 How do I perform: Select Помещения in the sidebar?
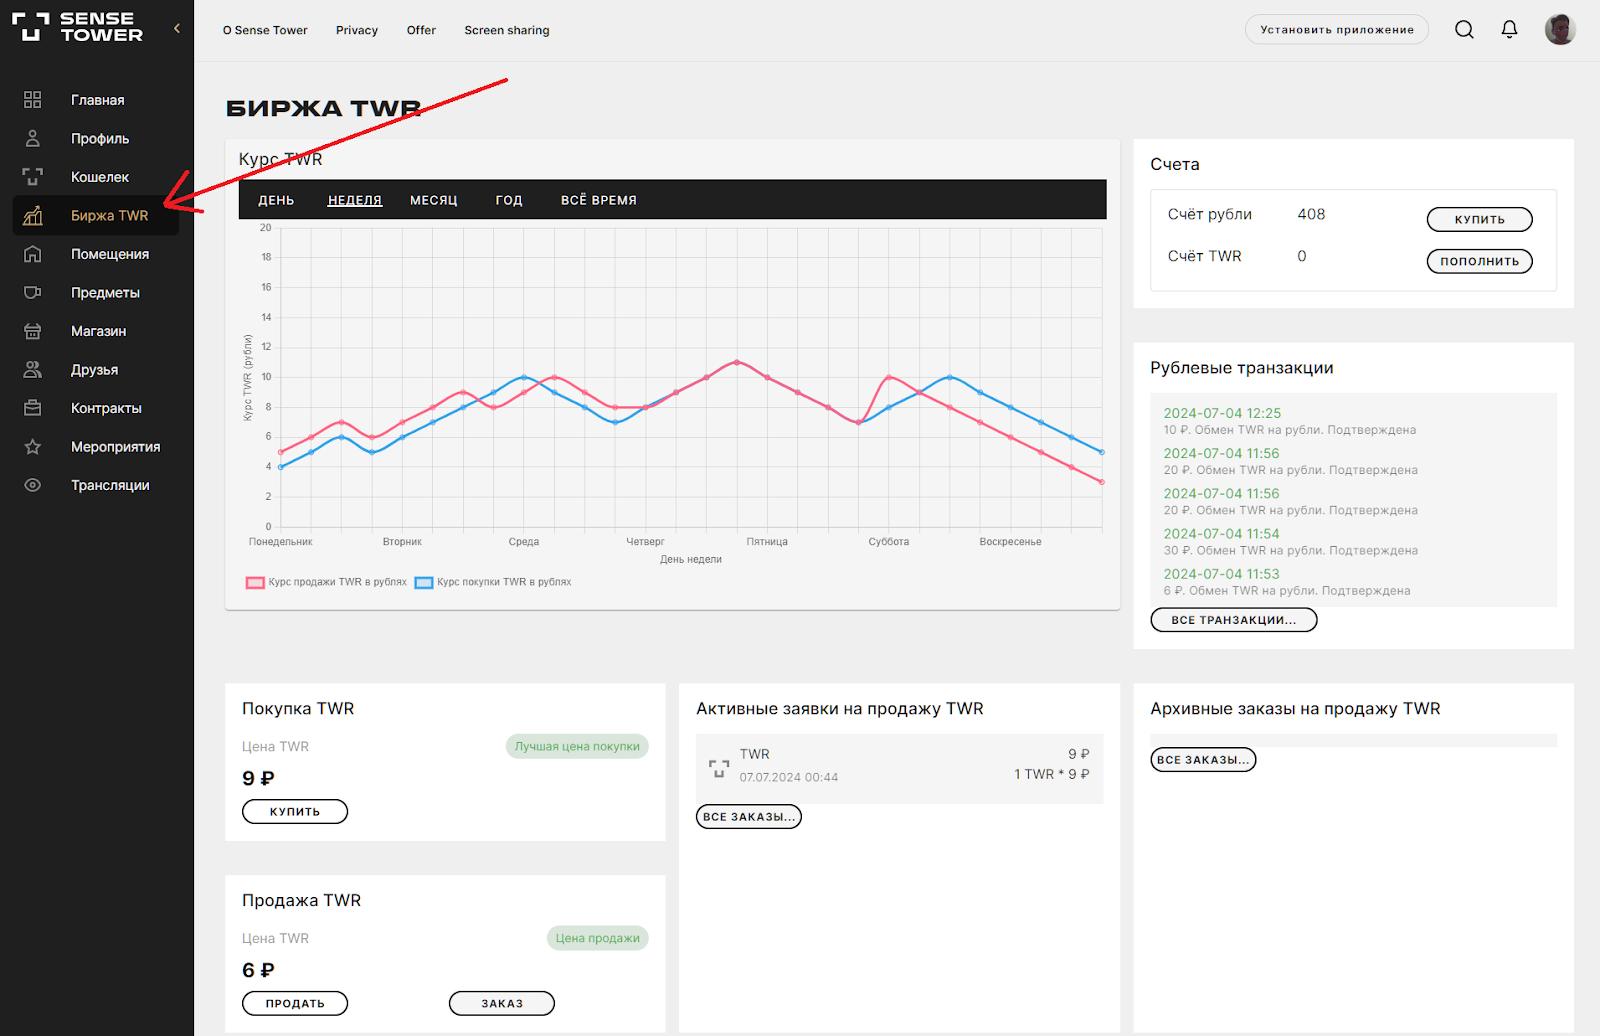click(x=110, y=254)
